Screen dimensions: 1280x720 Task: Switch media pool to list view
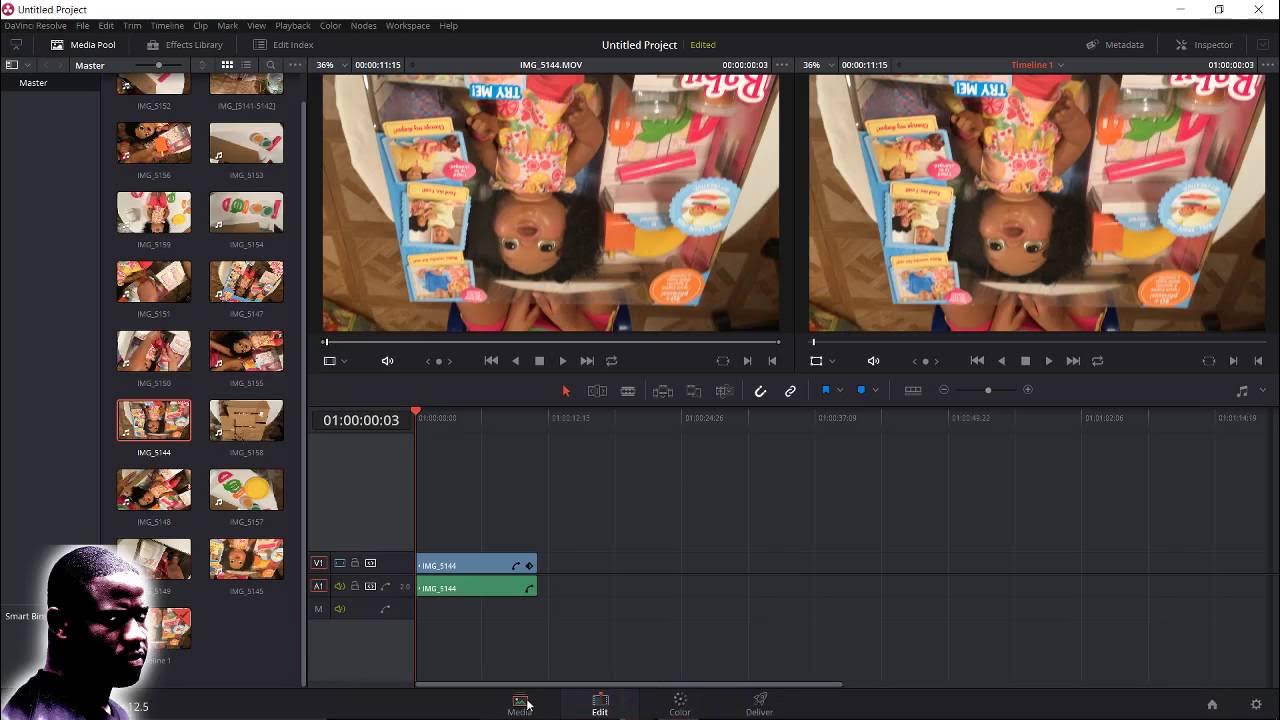point(246,65)
